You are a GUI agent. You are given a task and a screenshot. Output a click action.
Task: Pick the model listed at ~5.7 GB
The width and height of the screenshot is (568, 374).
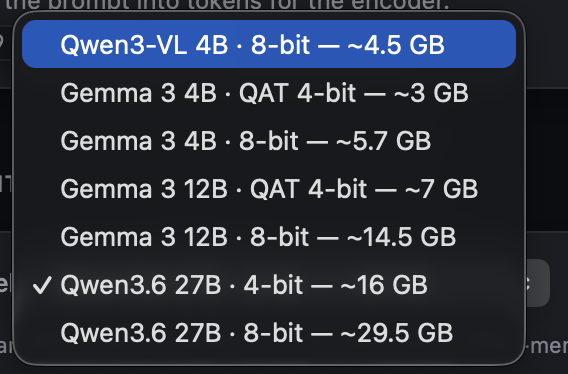coord(269,141)
